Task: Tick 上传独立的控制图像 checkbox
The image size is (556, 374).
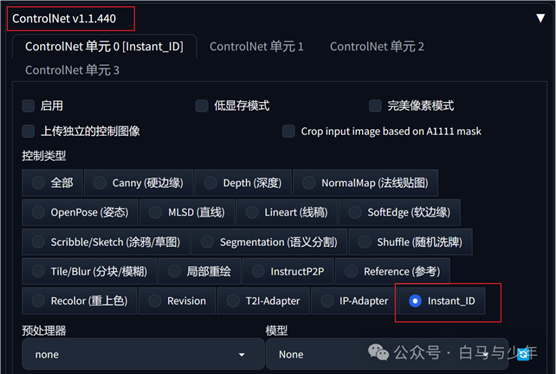Action: (28, 131)
